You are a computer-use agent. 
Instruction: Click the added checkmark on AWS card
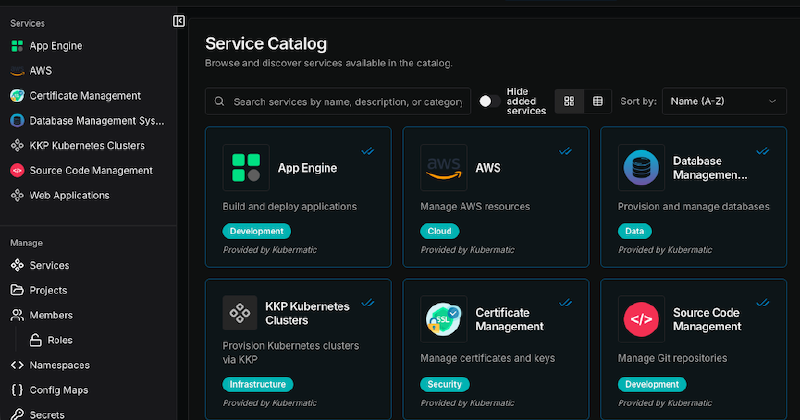[x=565, y=151]
